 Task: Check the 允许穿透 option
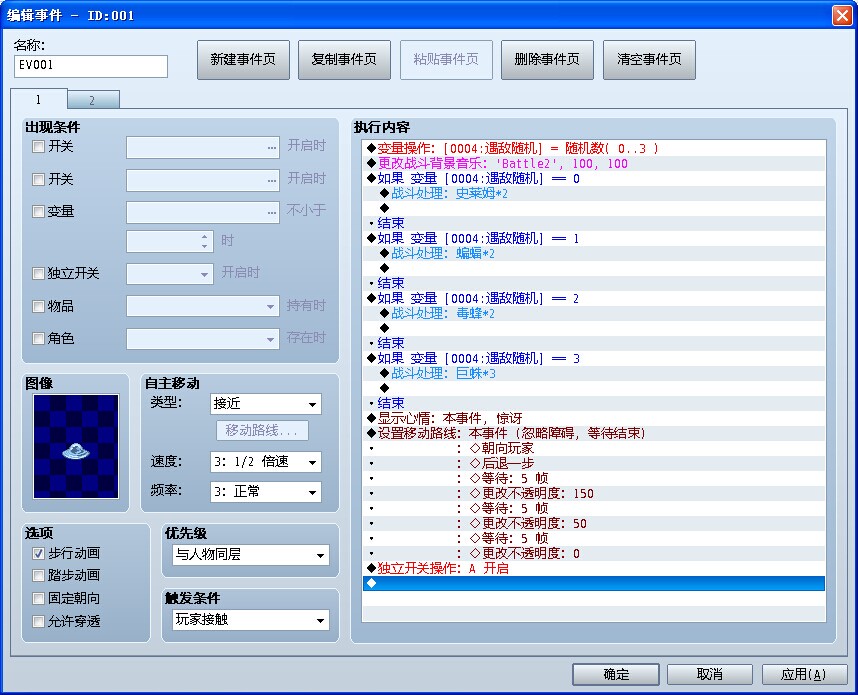click(38, 622)
